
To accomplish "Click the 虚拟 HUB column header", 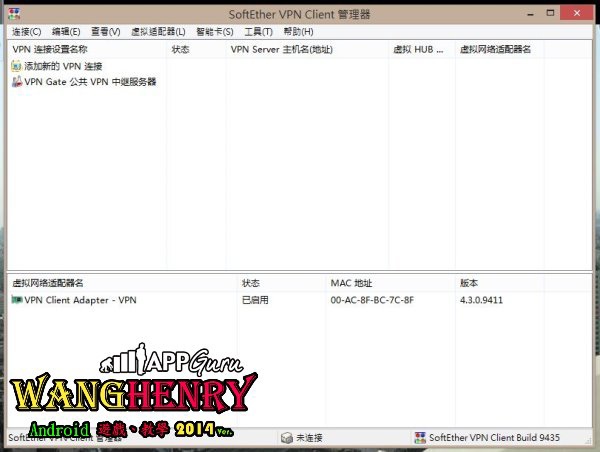I will coord(422,49).
